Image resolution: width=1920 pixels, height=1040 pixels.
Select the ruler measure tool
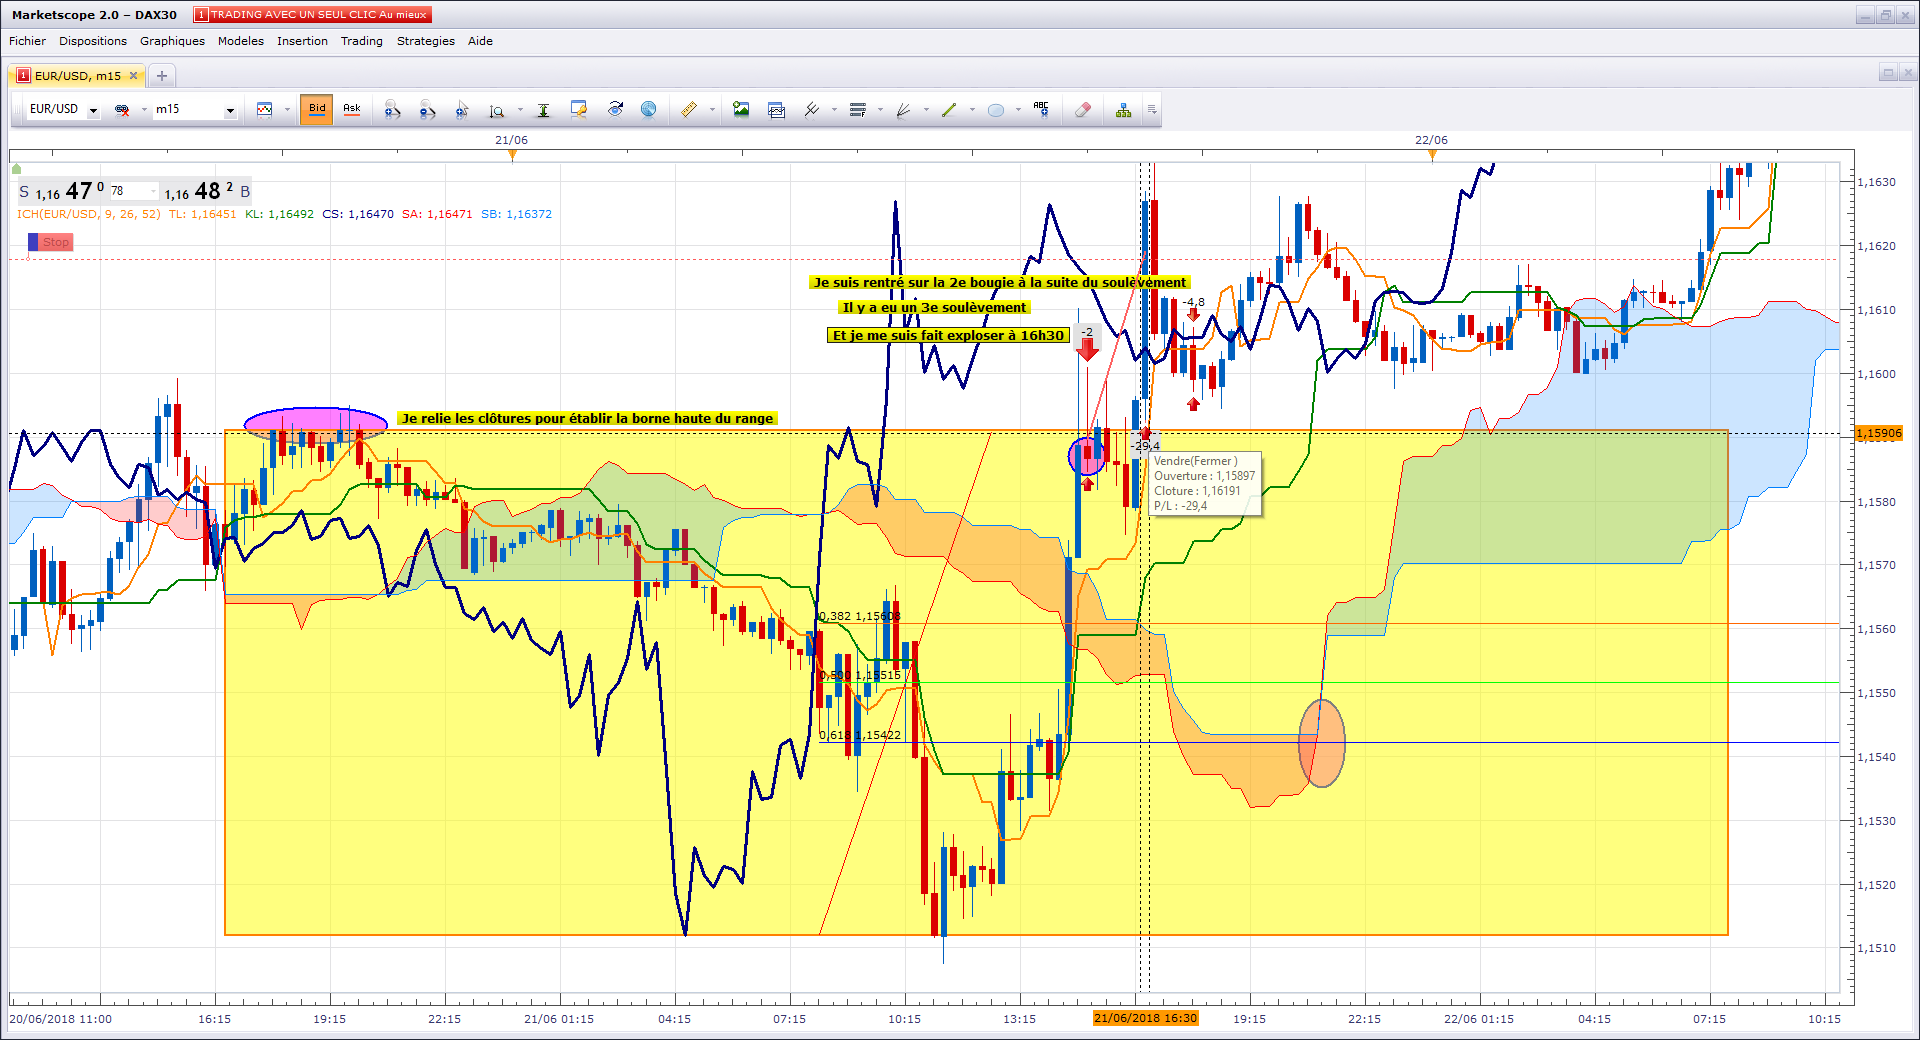[689, 110]
